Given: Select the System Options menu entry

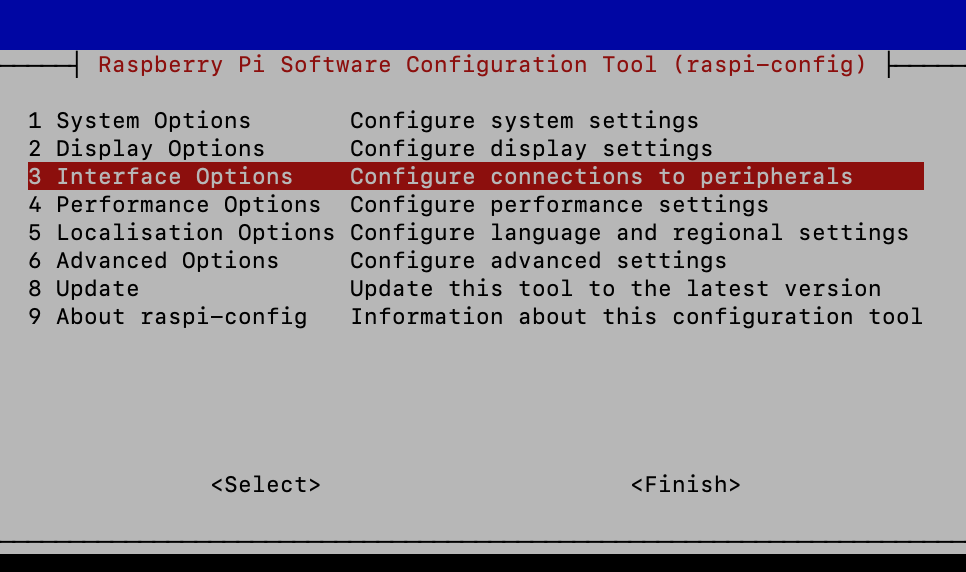Looking at the screenshot, I should [140, 121].
